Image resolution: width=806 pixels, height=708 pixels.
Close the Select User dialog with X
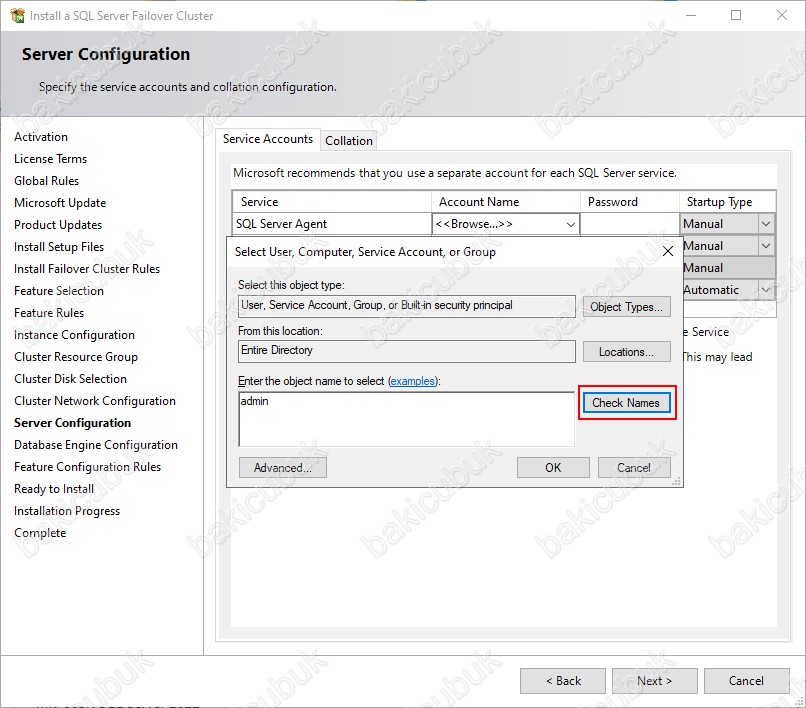[668, 251]
